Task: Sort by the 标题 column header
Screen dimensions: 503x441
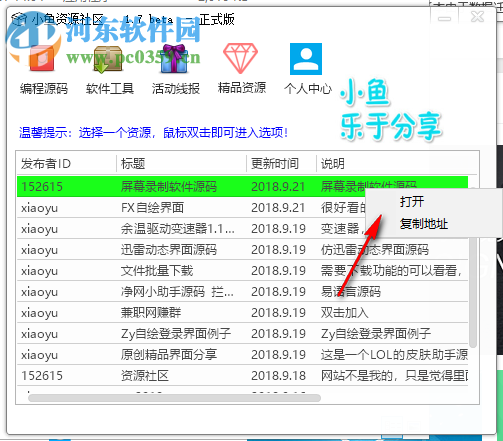Action: 181,163
